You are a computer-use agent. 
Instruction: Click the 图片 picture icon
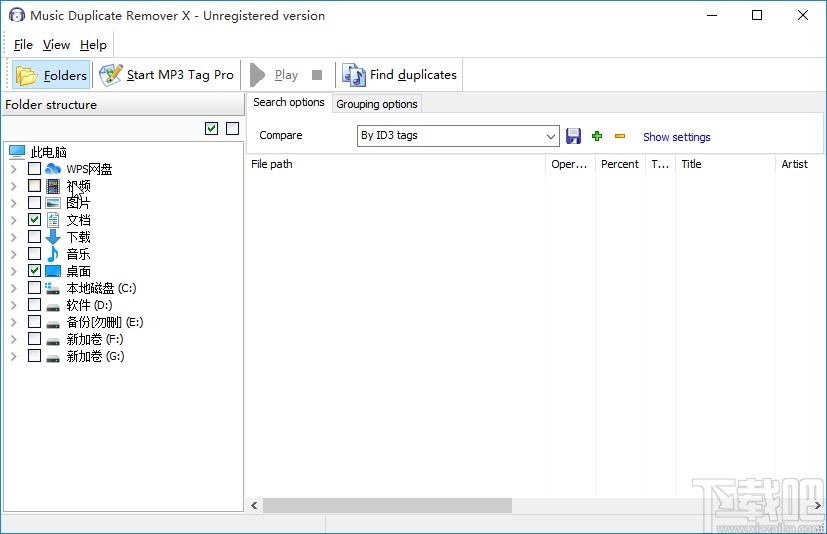coord(53,203)
